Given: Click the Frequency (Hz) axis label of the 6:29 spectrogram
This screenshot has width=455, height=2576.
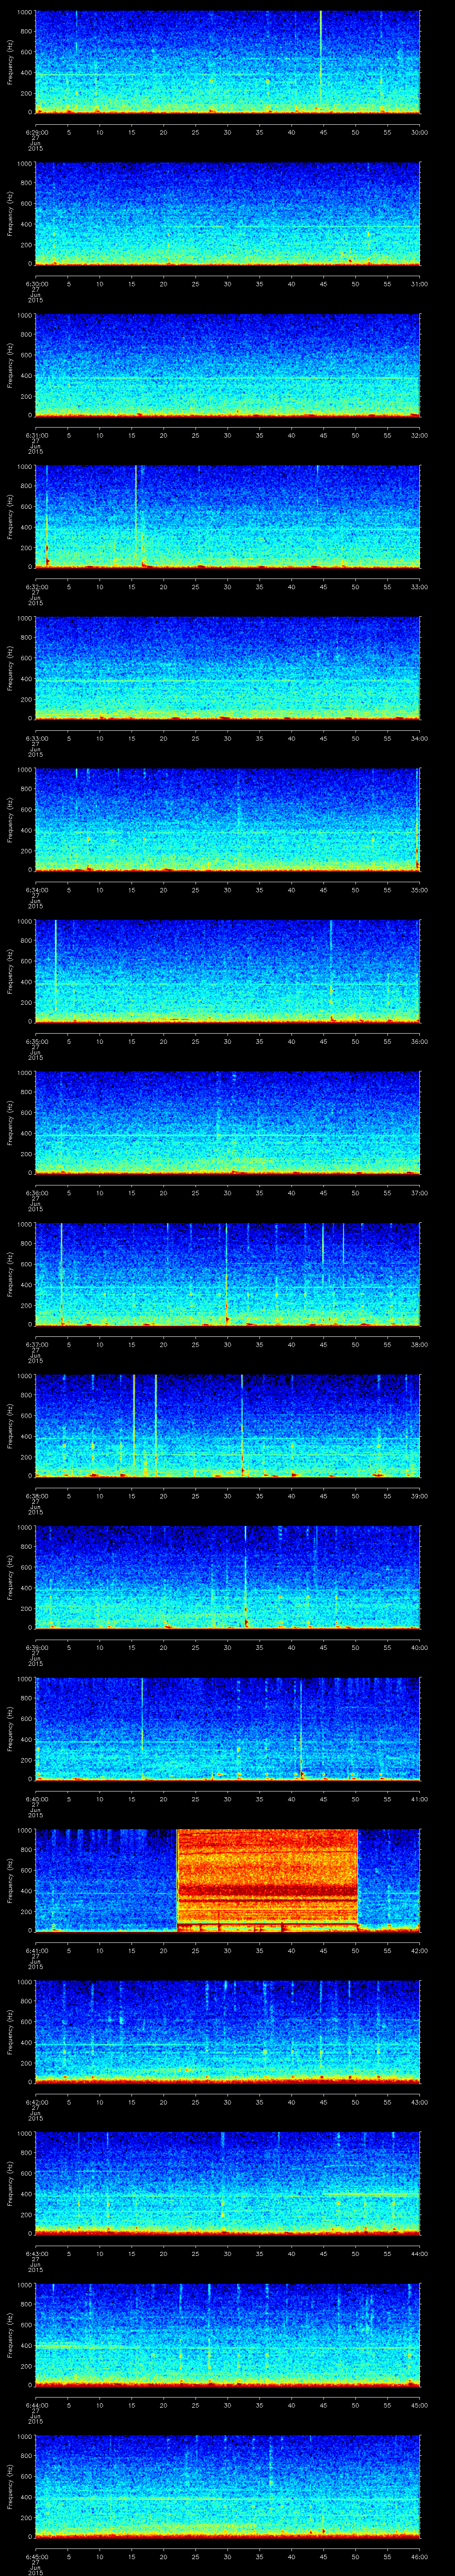Looking at the screenshot, I should click(x=10, y=63).
